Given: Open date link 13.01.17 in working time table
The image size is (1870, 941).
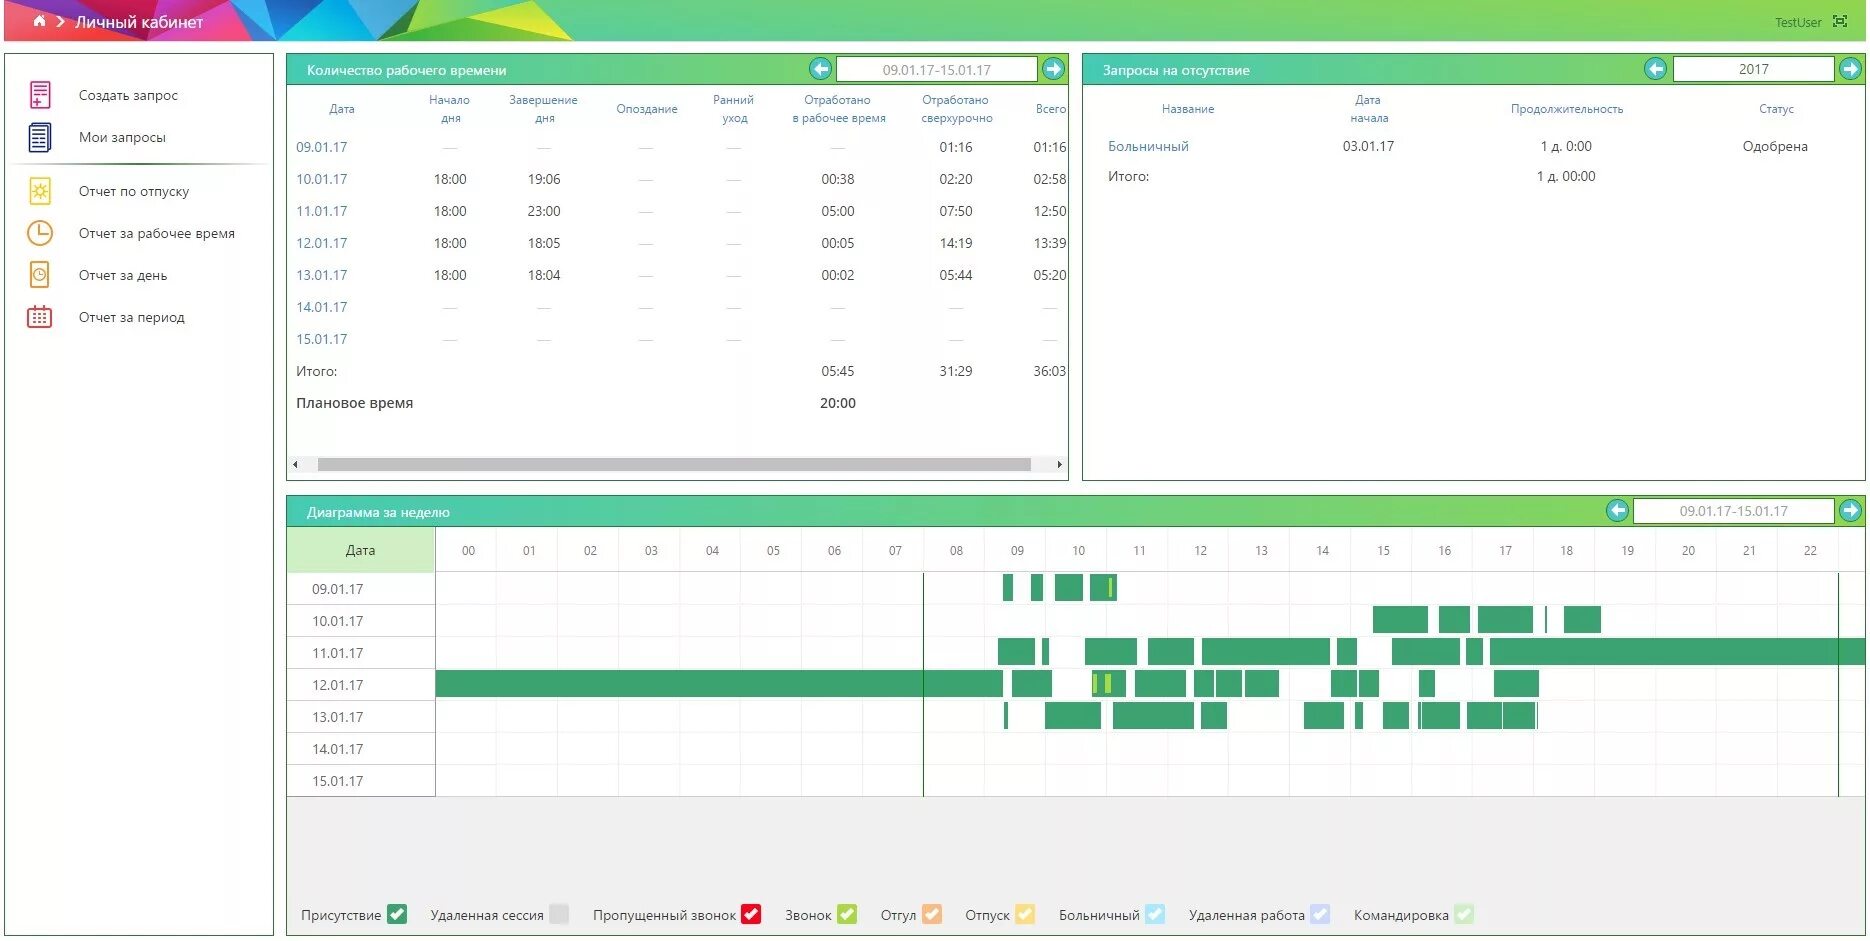Looking at the screenshot, I should coord(322,275).
